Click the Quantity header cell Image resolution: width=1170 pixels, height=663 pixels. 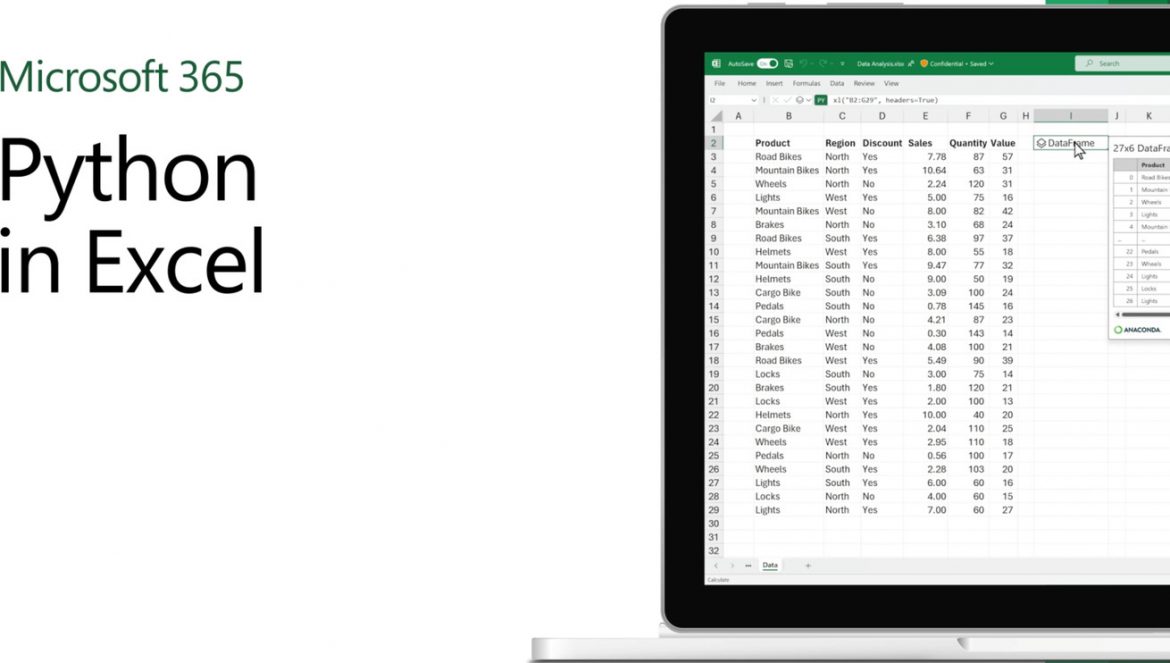(x=968, y=143)
